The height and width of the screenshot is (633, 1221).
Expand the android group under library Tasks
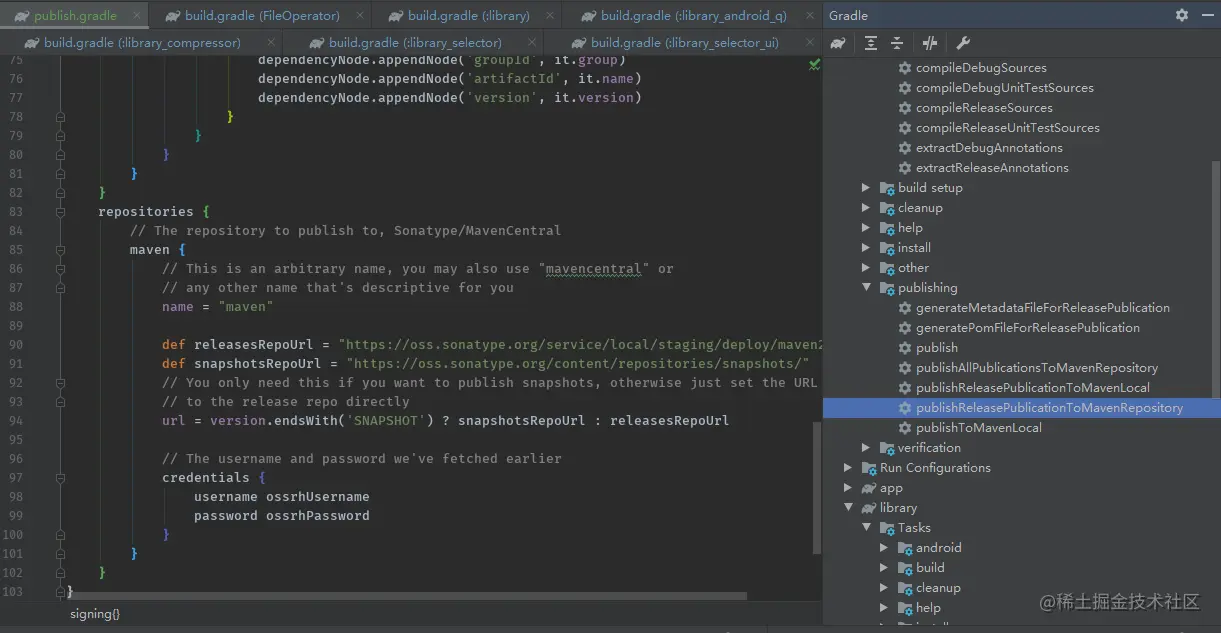tap(884, 548)
